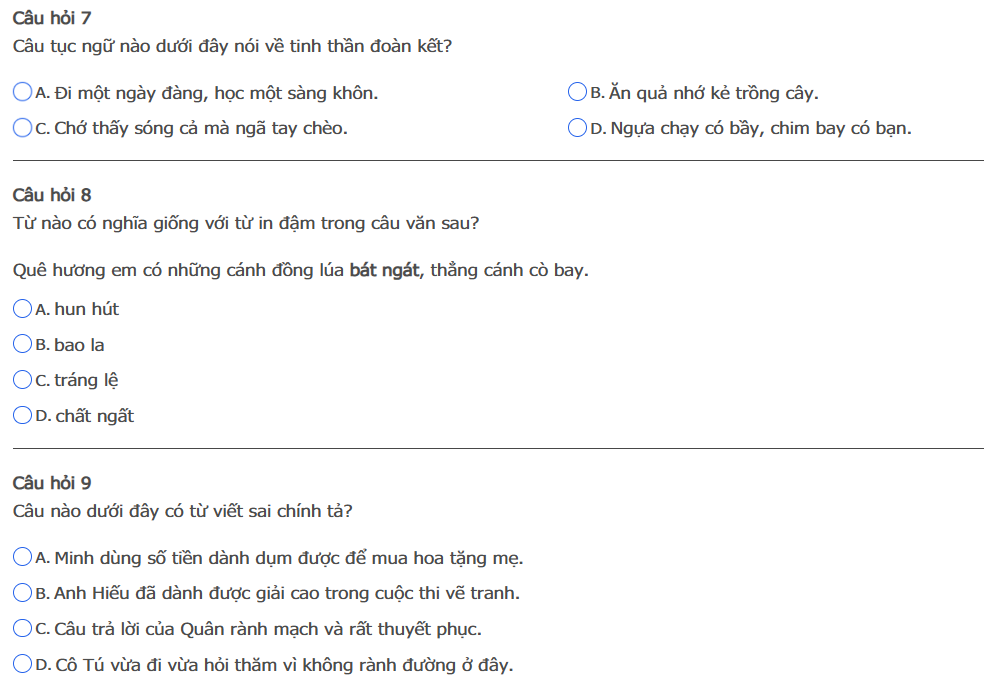Click the bold word 'bát ngát'
Screen dimensions: 984x684
click(x=386, y=271)
